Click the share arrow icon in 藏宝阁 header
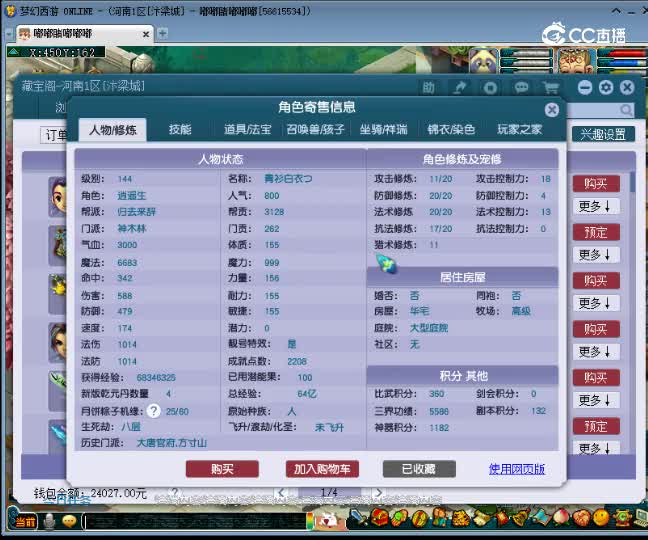Screen dimensions: 648x540 pyautogui.click(x=460, y=88)
